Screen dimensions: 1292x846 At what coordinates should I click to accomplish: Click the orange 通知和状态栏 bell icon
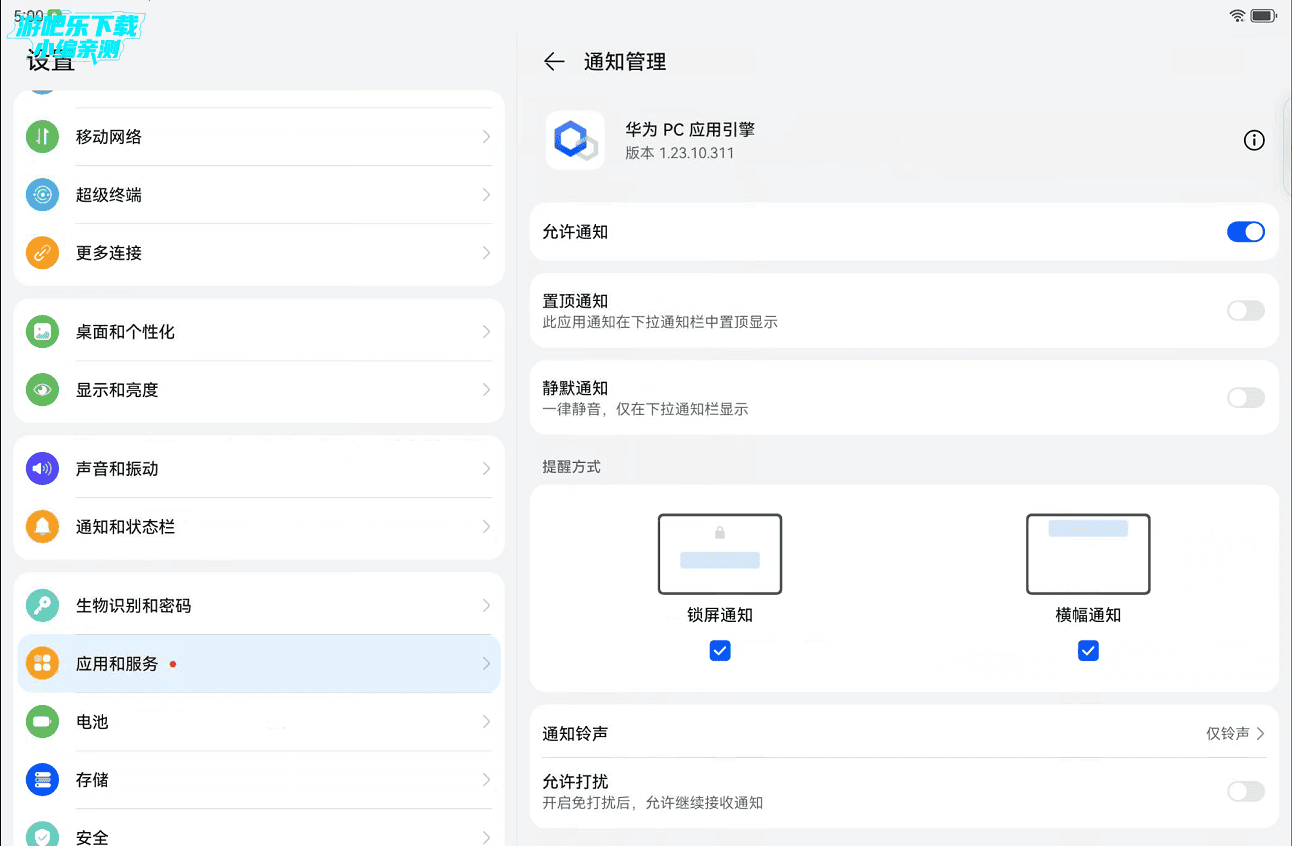coord(42,527)
